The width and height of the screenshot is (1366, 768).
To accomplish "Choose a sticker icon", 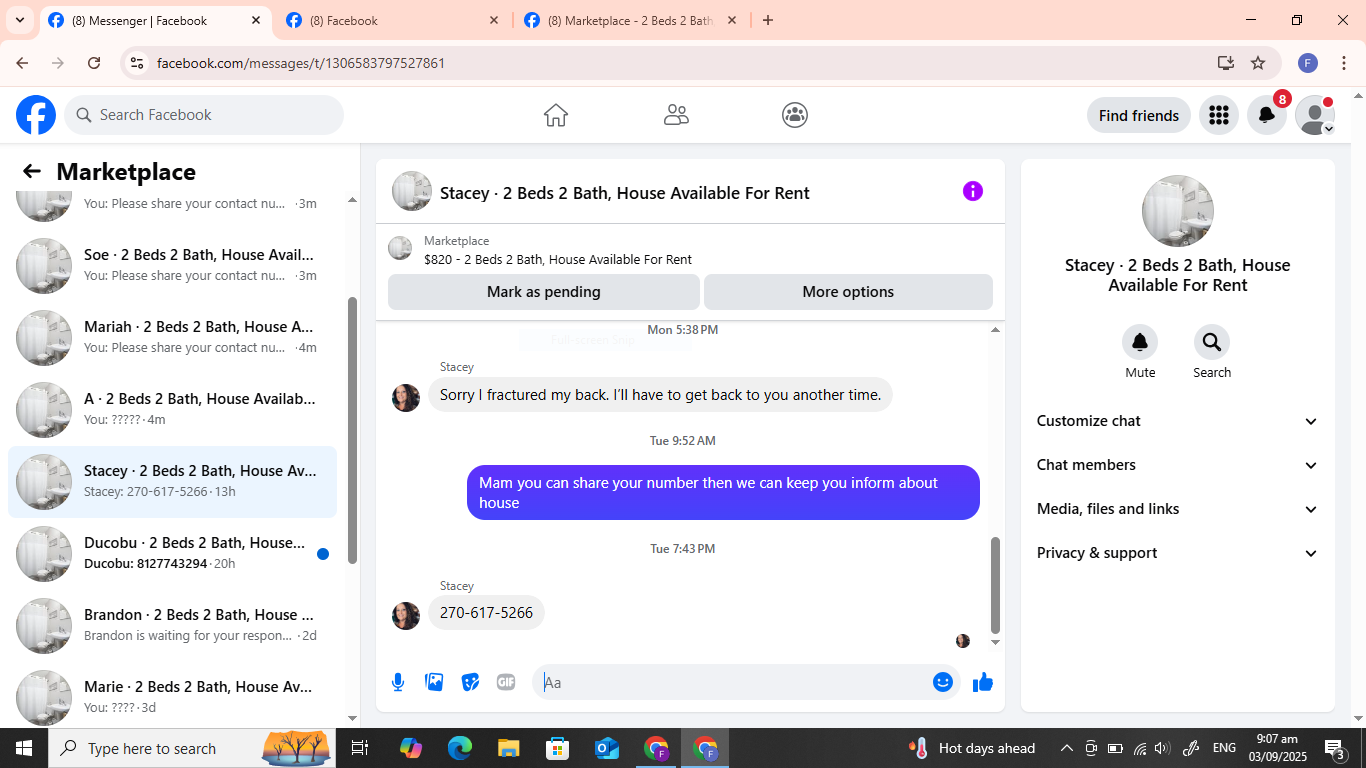I will click(470, 682).
